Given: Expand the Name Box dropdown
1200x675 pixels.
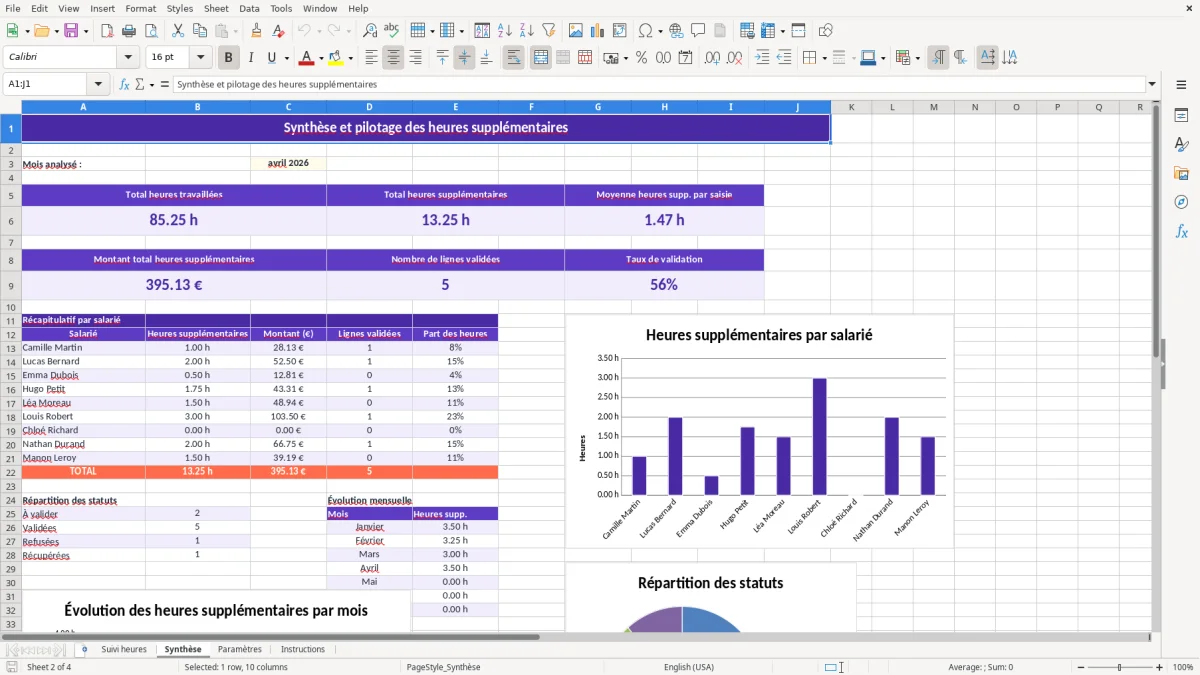Looking at the screenshot, I should tap(98, 84).
